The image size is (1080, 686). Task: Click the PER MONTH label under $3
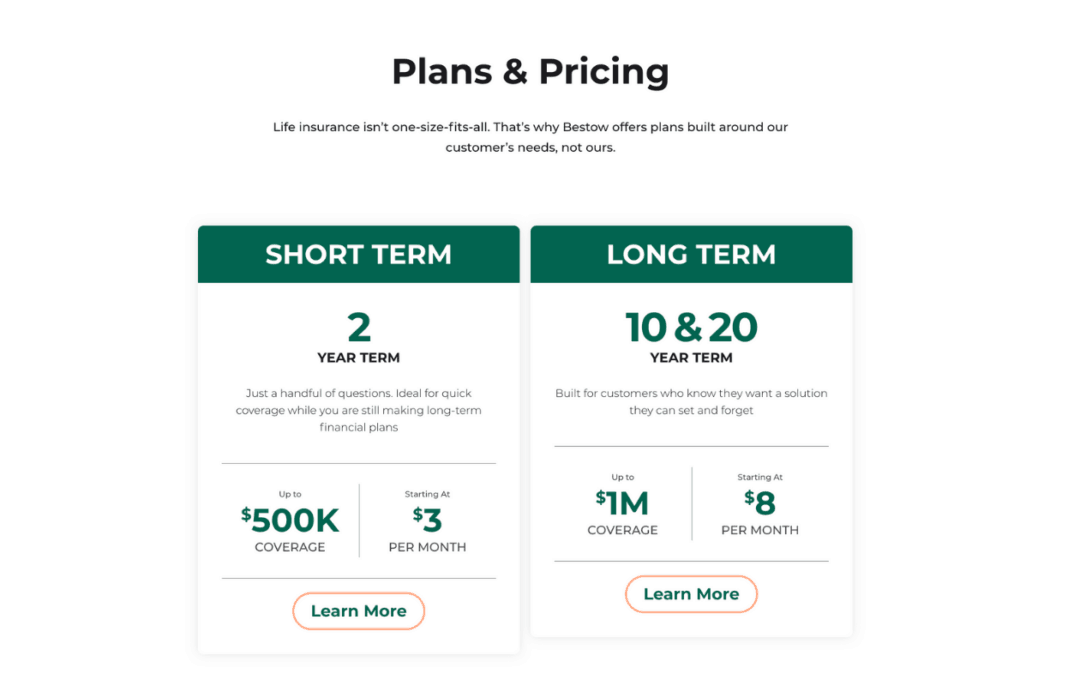pyautogui.click(x=428, y=546)
